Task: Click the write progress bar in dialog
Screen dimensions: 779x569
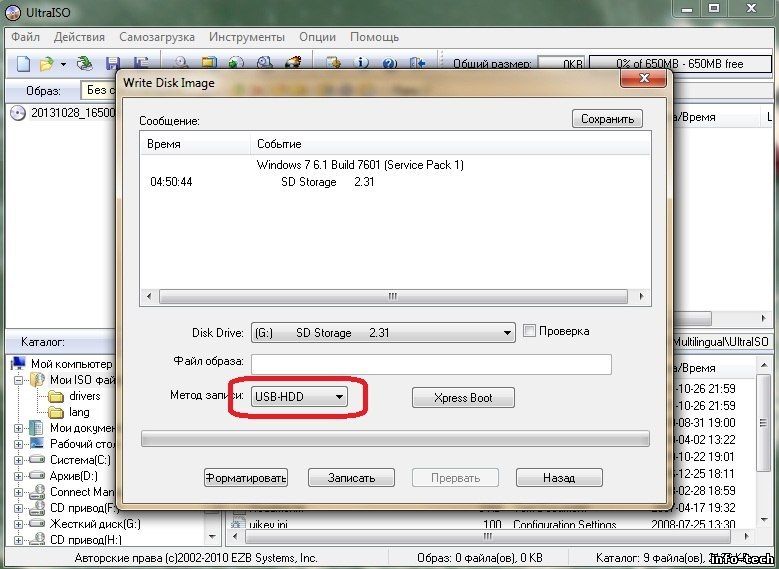Action: [395, 439]
